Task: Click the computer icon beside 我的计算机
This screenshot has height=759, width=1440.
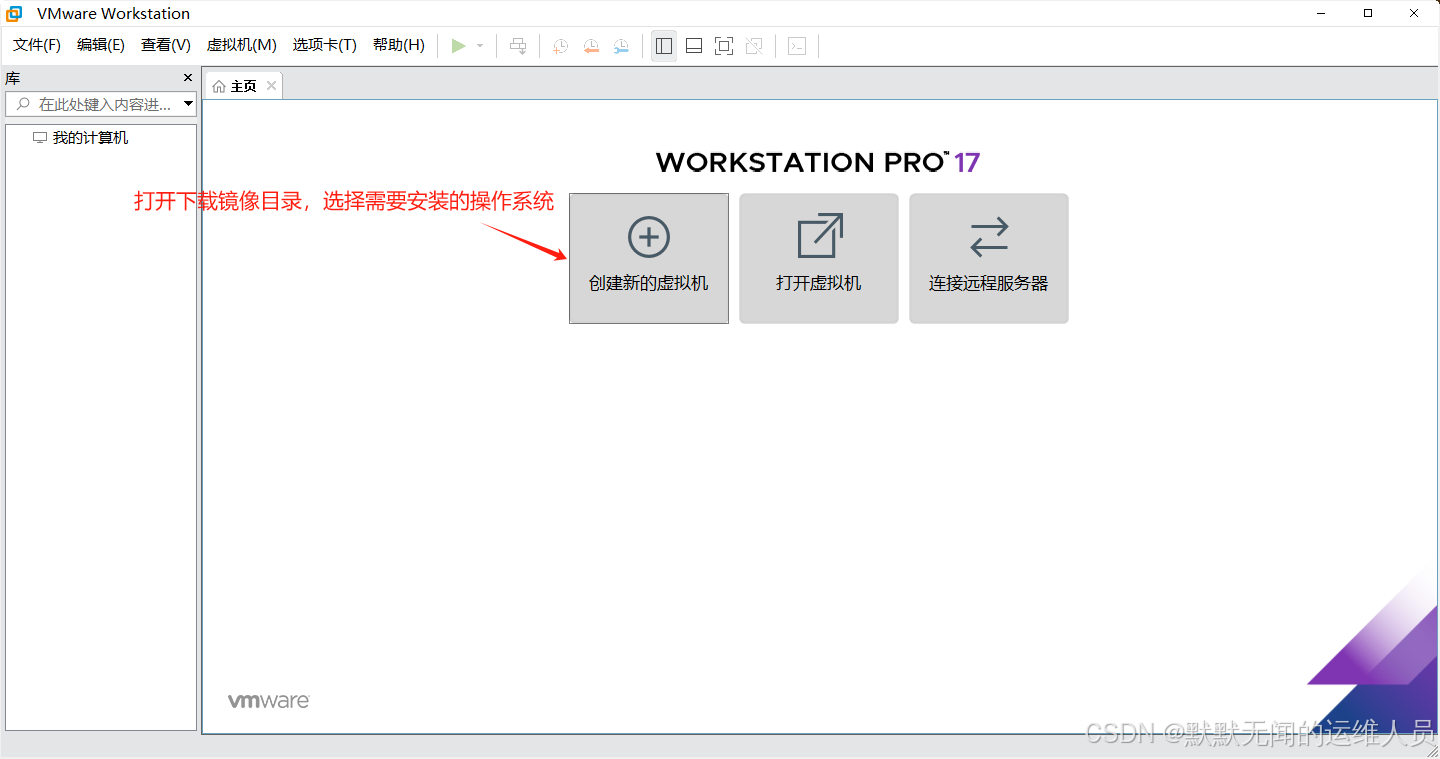Action: [40, 138]
